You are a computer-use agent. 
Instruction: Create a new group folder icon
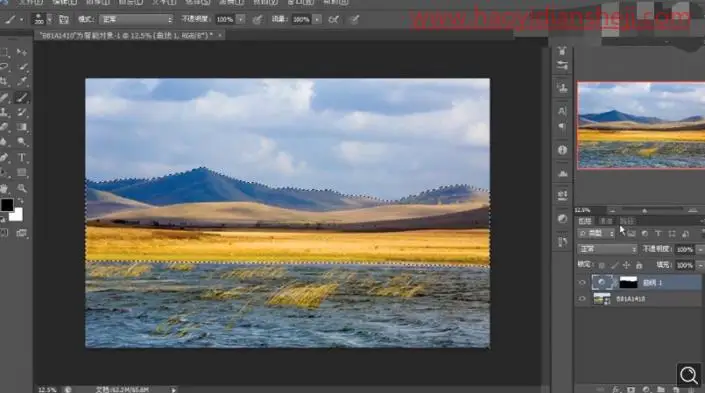point(661,389)
